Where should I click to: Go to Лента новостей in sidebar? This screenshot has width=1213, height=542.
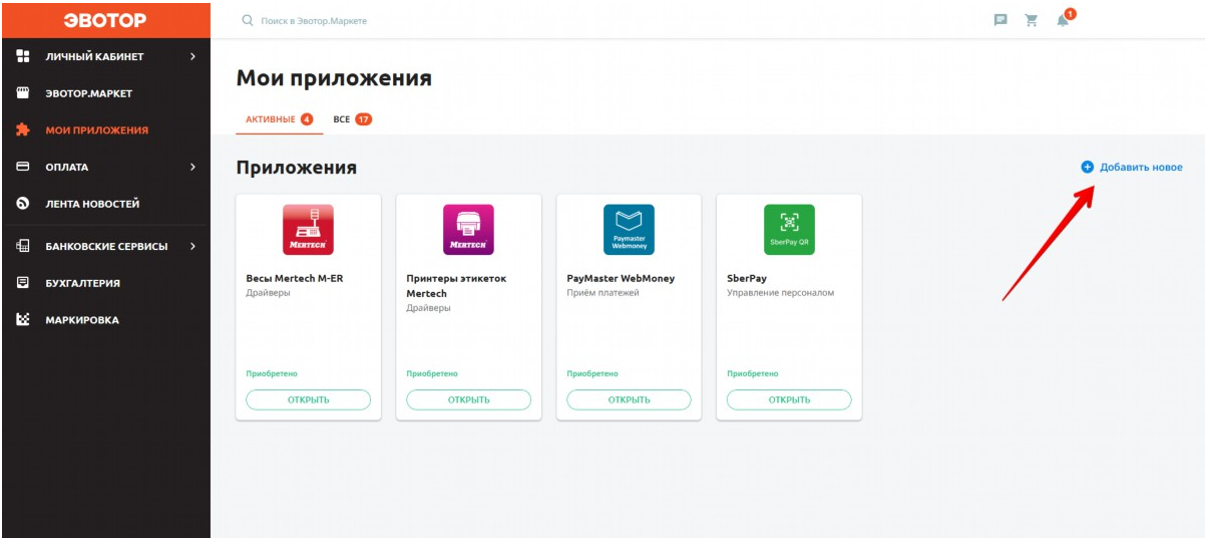(92, 204)
